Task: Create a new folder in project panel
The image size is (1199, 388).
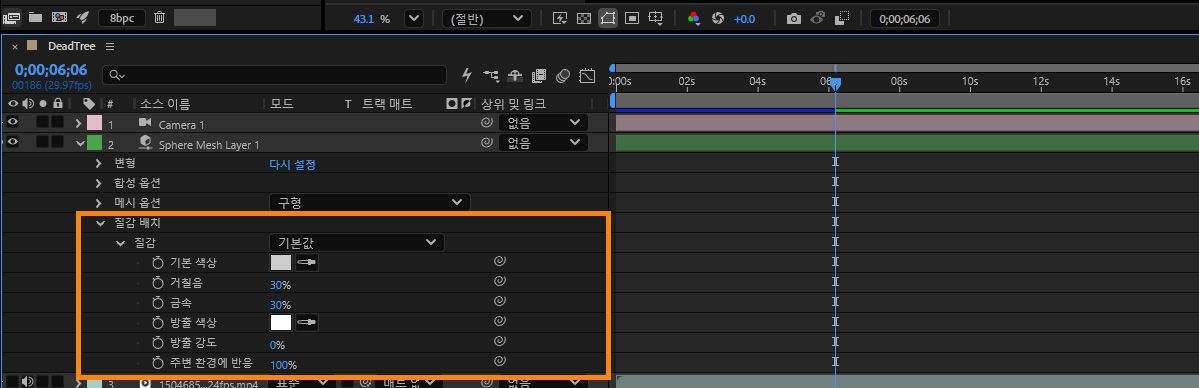Action: click(35, 17)
